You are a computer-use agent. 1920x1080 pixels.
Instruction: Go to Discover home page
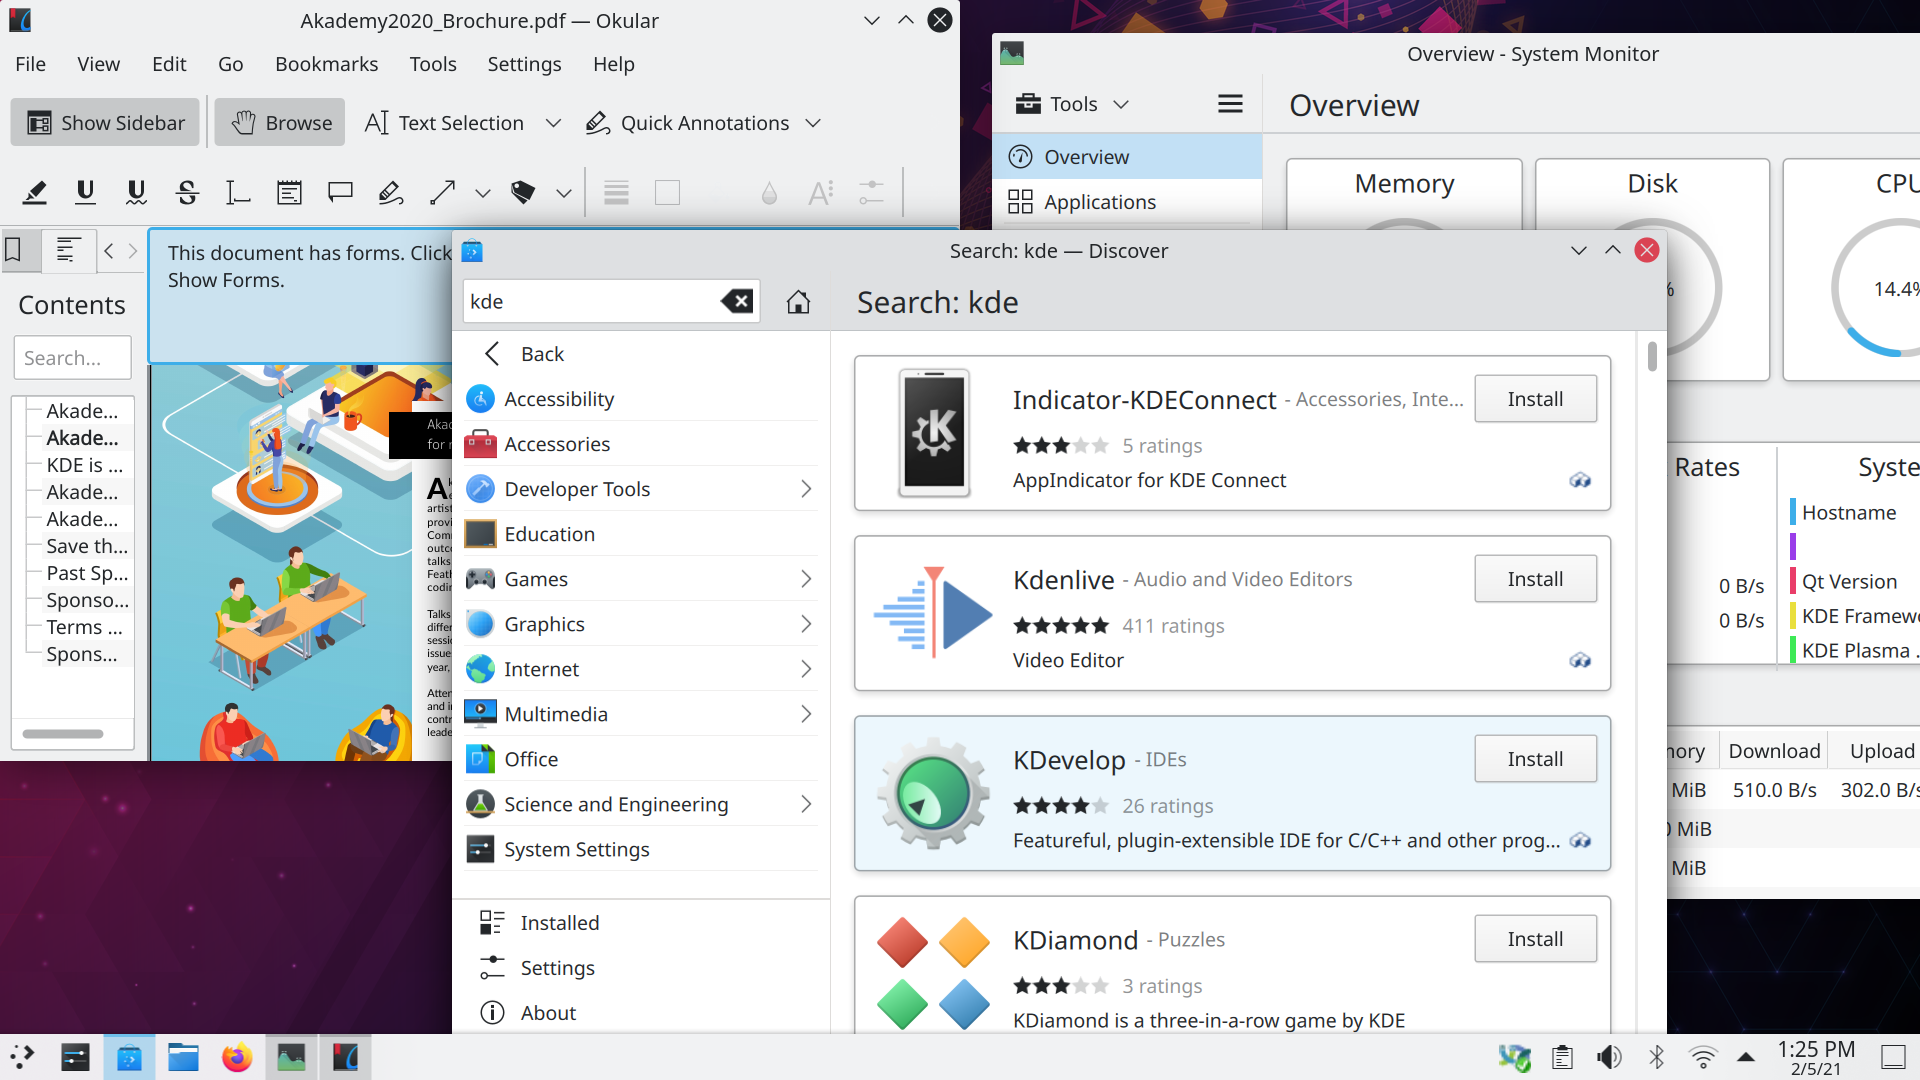(x=798, y=301)
